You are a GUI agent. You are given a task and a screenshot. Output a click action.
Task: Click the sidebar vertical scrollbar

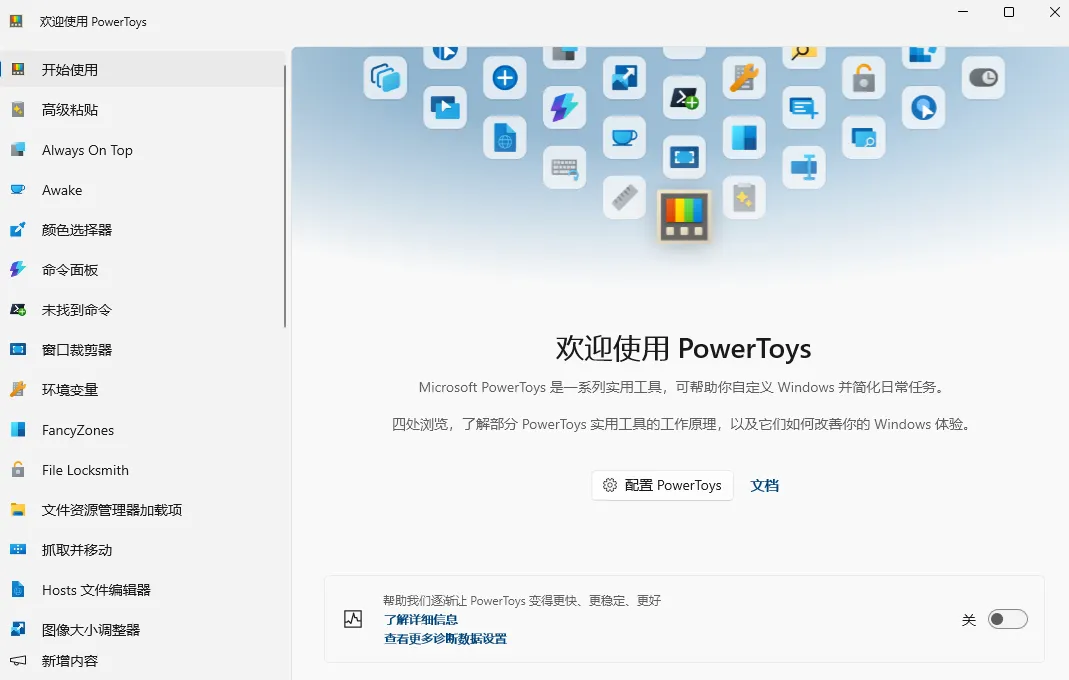285,196
